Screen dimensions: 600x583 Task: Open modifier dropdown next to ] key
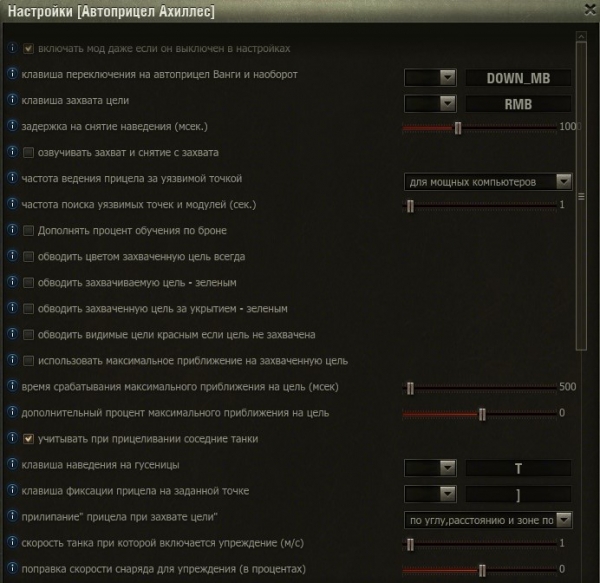[x=430, y=494]
